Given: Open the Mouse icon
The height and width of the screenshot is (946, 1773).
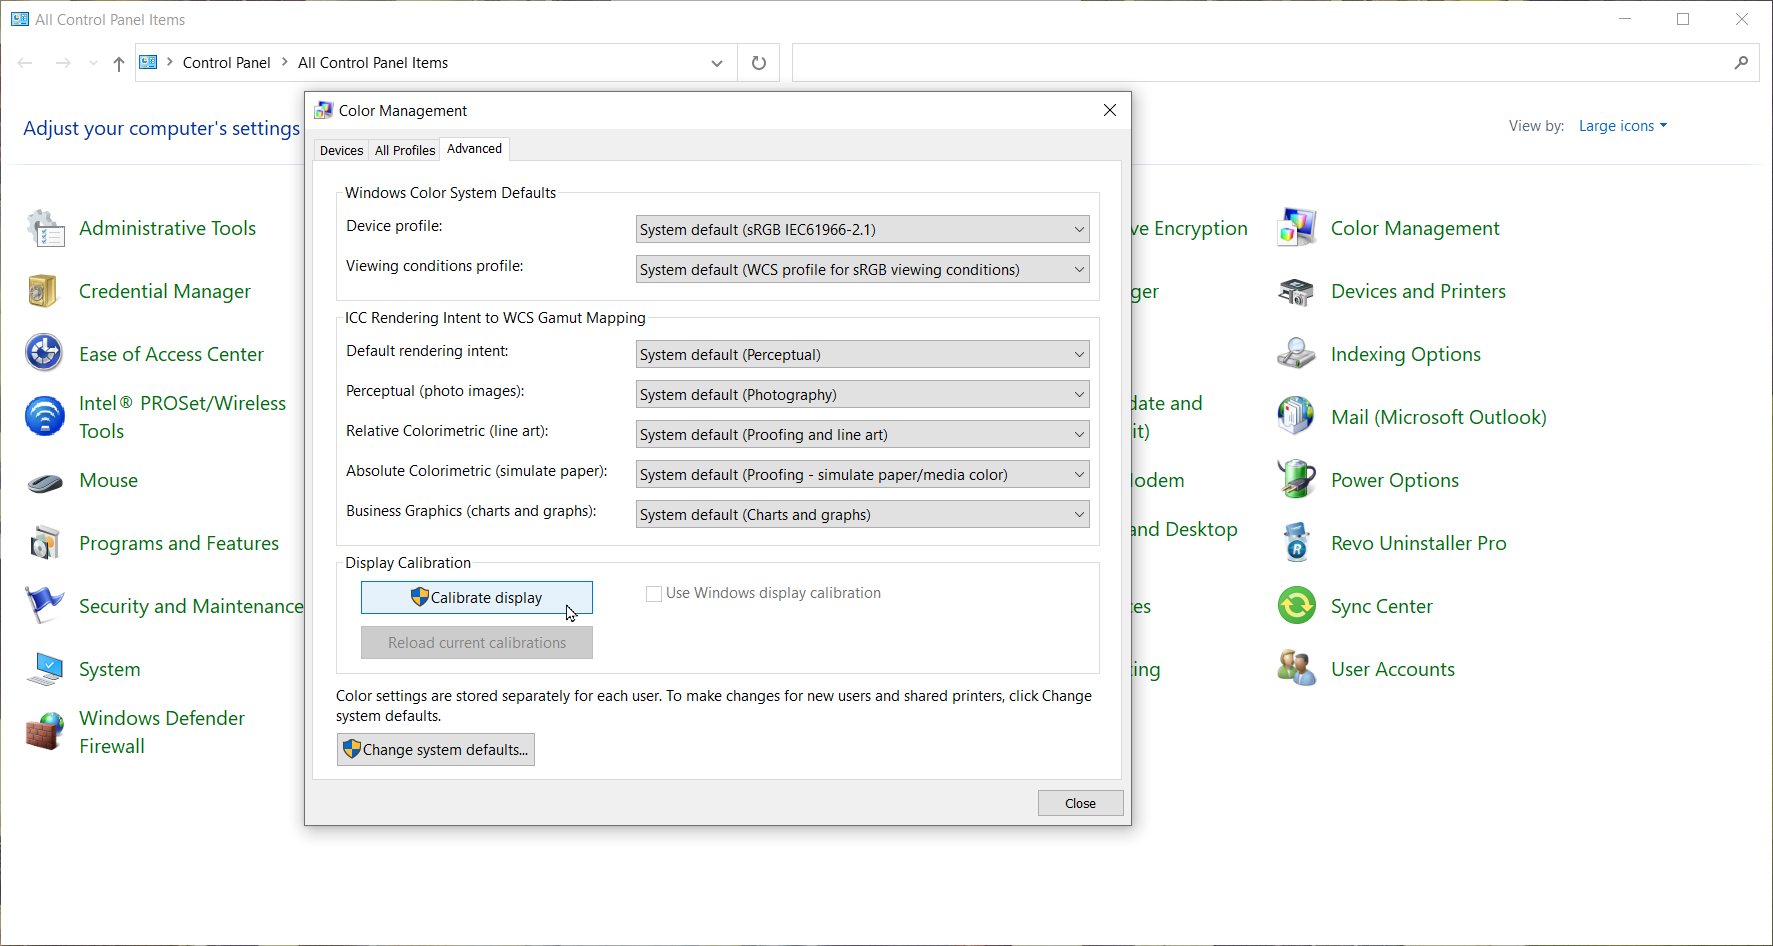Looking at the screenshot, I should point(45,481).
